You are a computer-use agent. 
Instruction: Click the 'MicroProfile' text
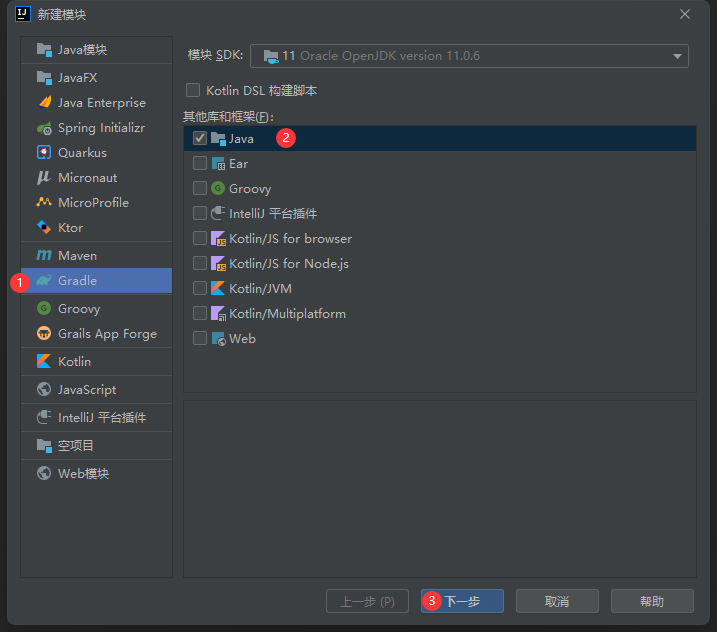point(94,203)
